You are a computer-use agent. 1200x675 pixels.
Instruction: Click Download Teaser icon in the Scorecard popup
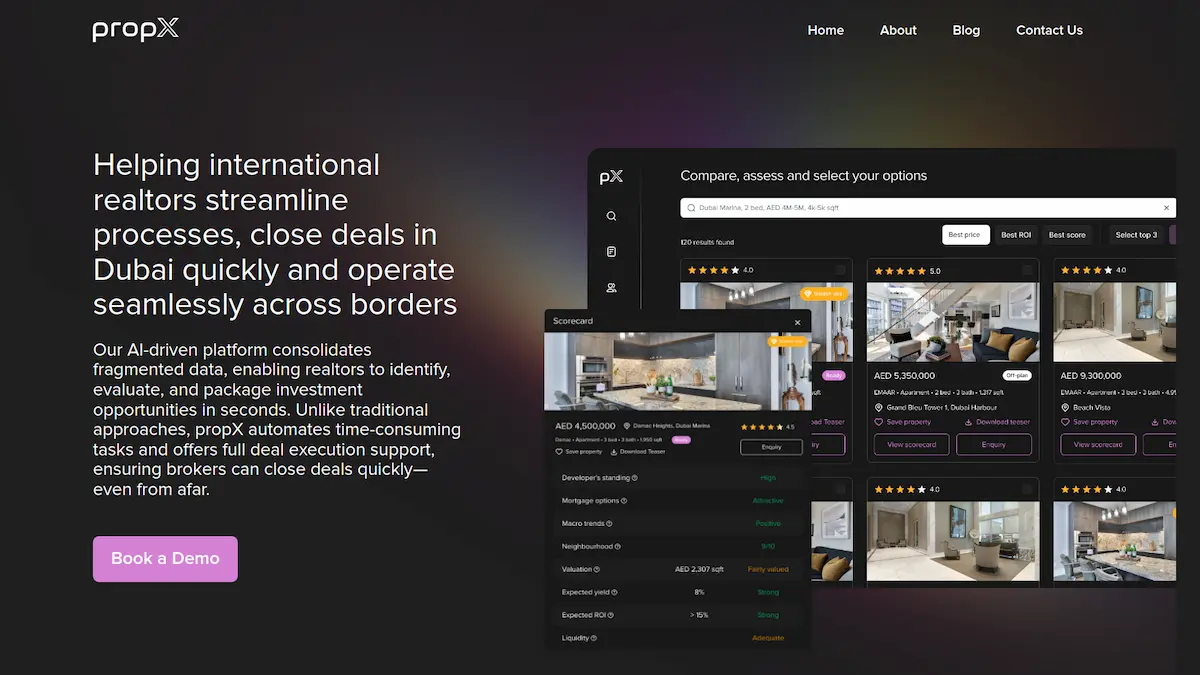(x=613, y=451)
